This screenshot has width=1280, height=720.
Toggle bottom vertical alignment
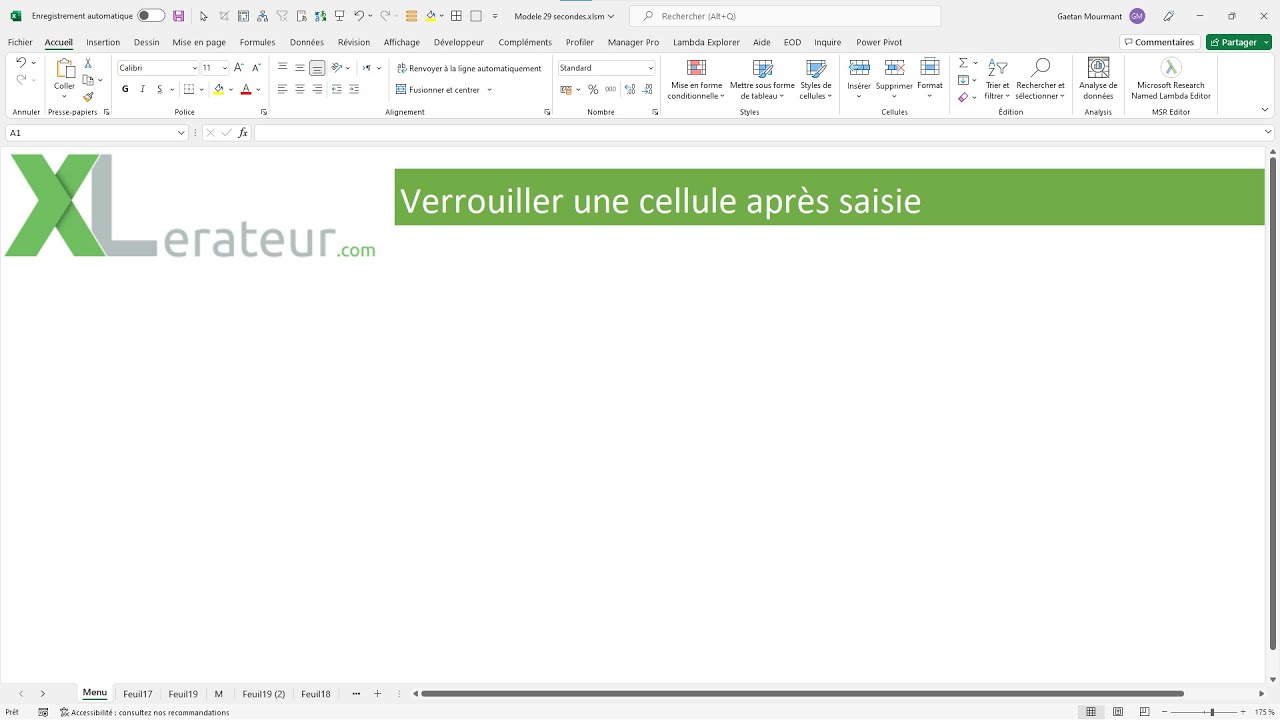(x=317, y=68)
